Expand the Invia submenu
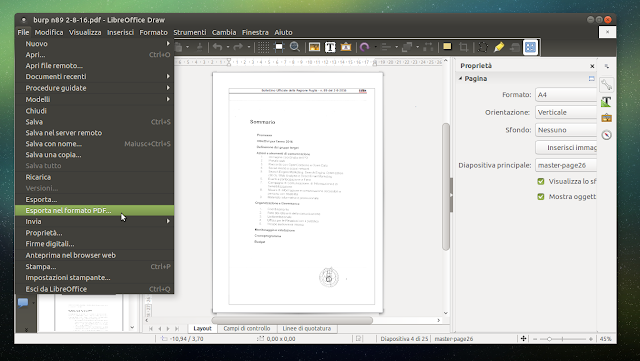 pyautogui.click(x=95, y=221)
